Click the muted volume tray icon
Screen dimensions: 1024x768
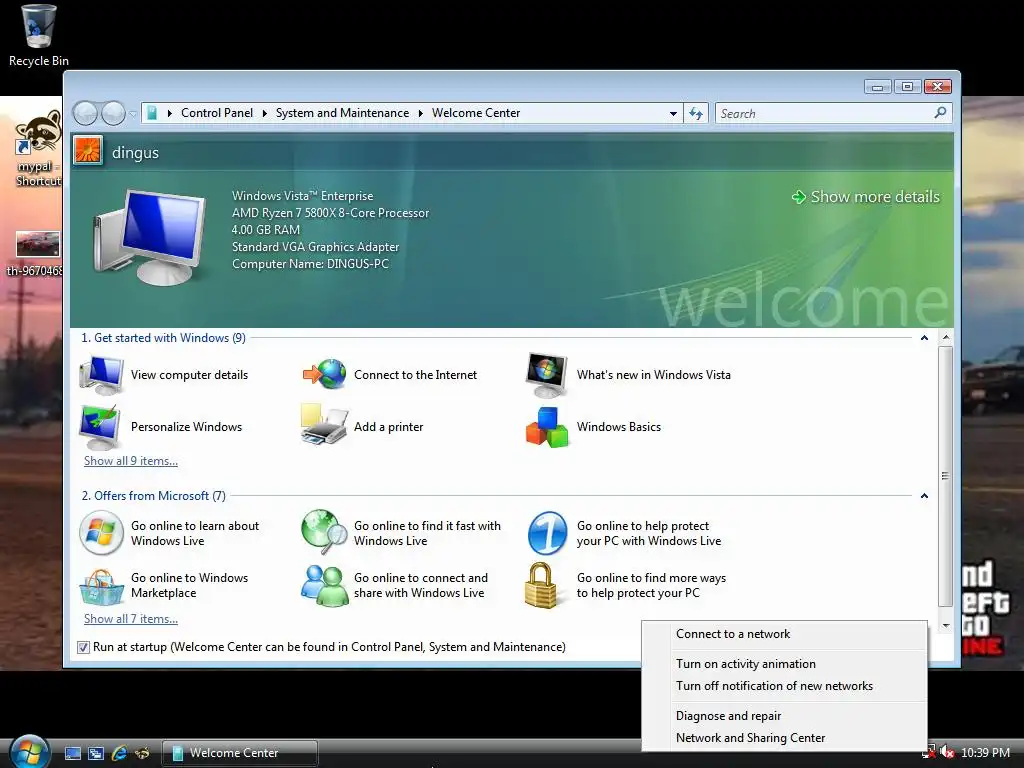(947, 753)
